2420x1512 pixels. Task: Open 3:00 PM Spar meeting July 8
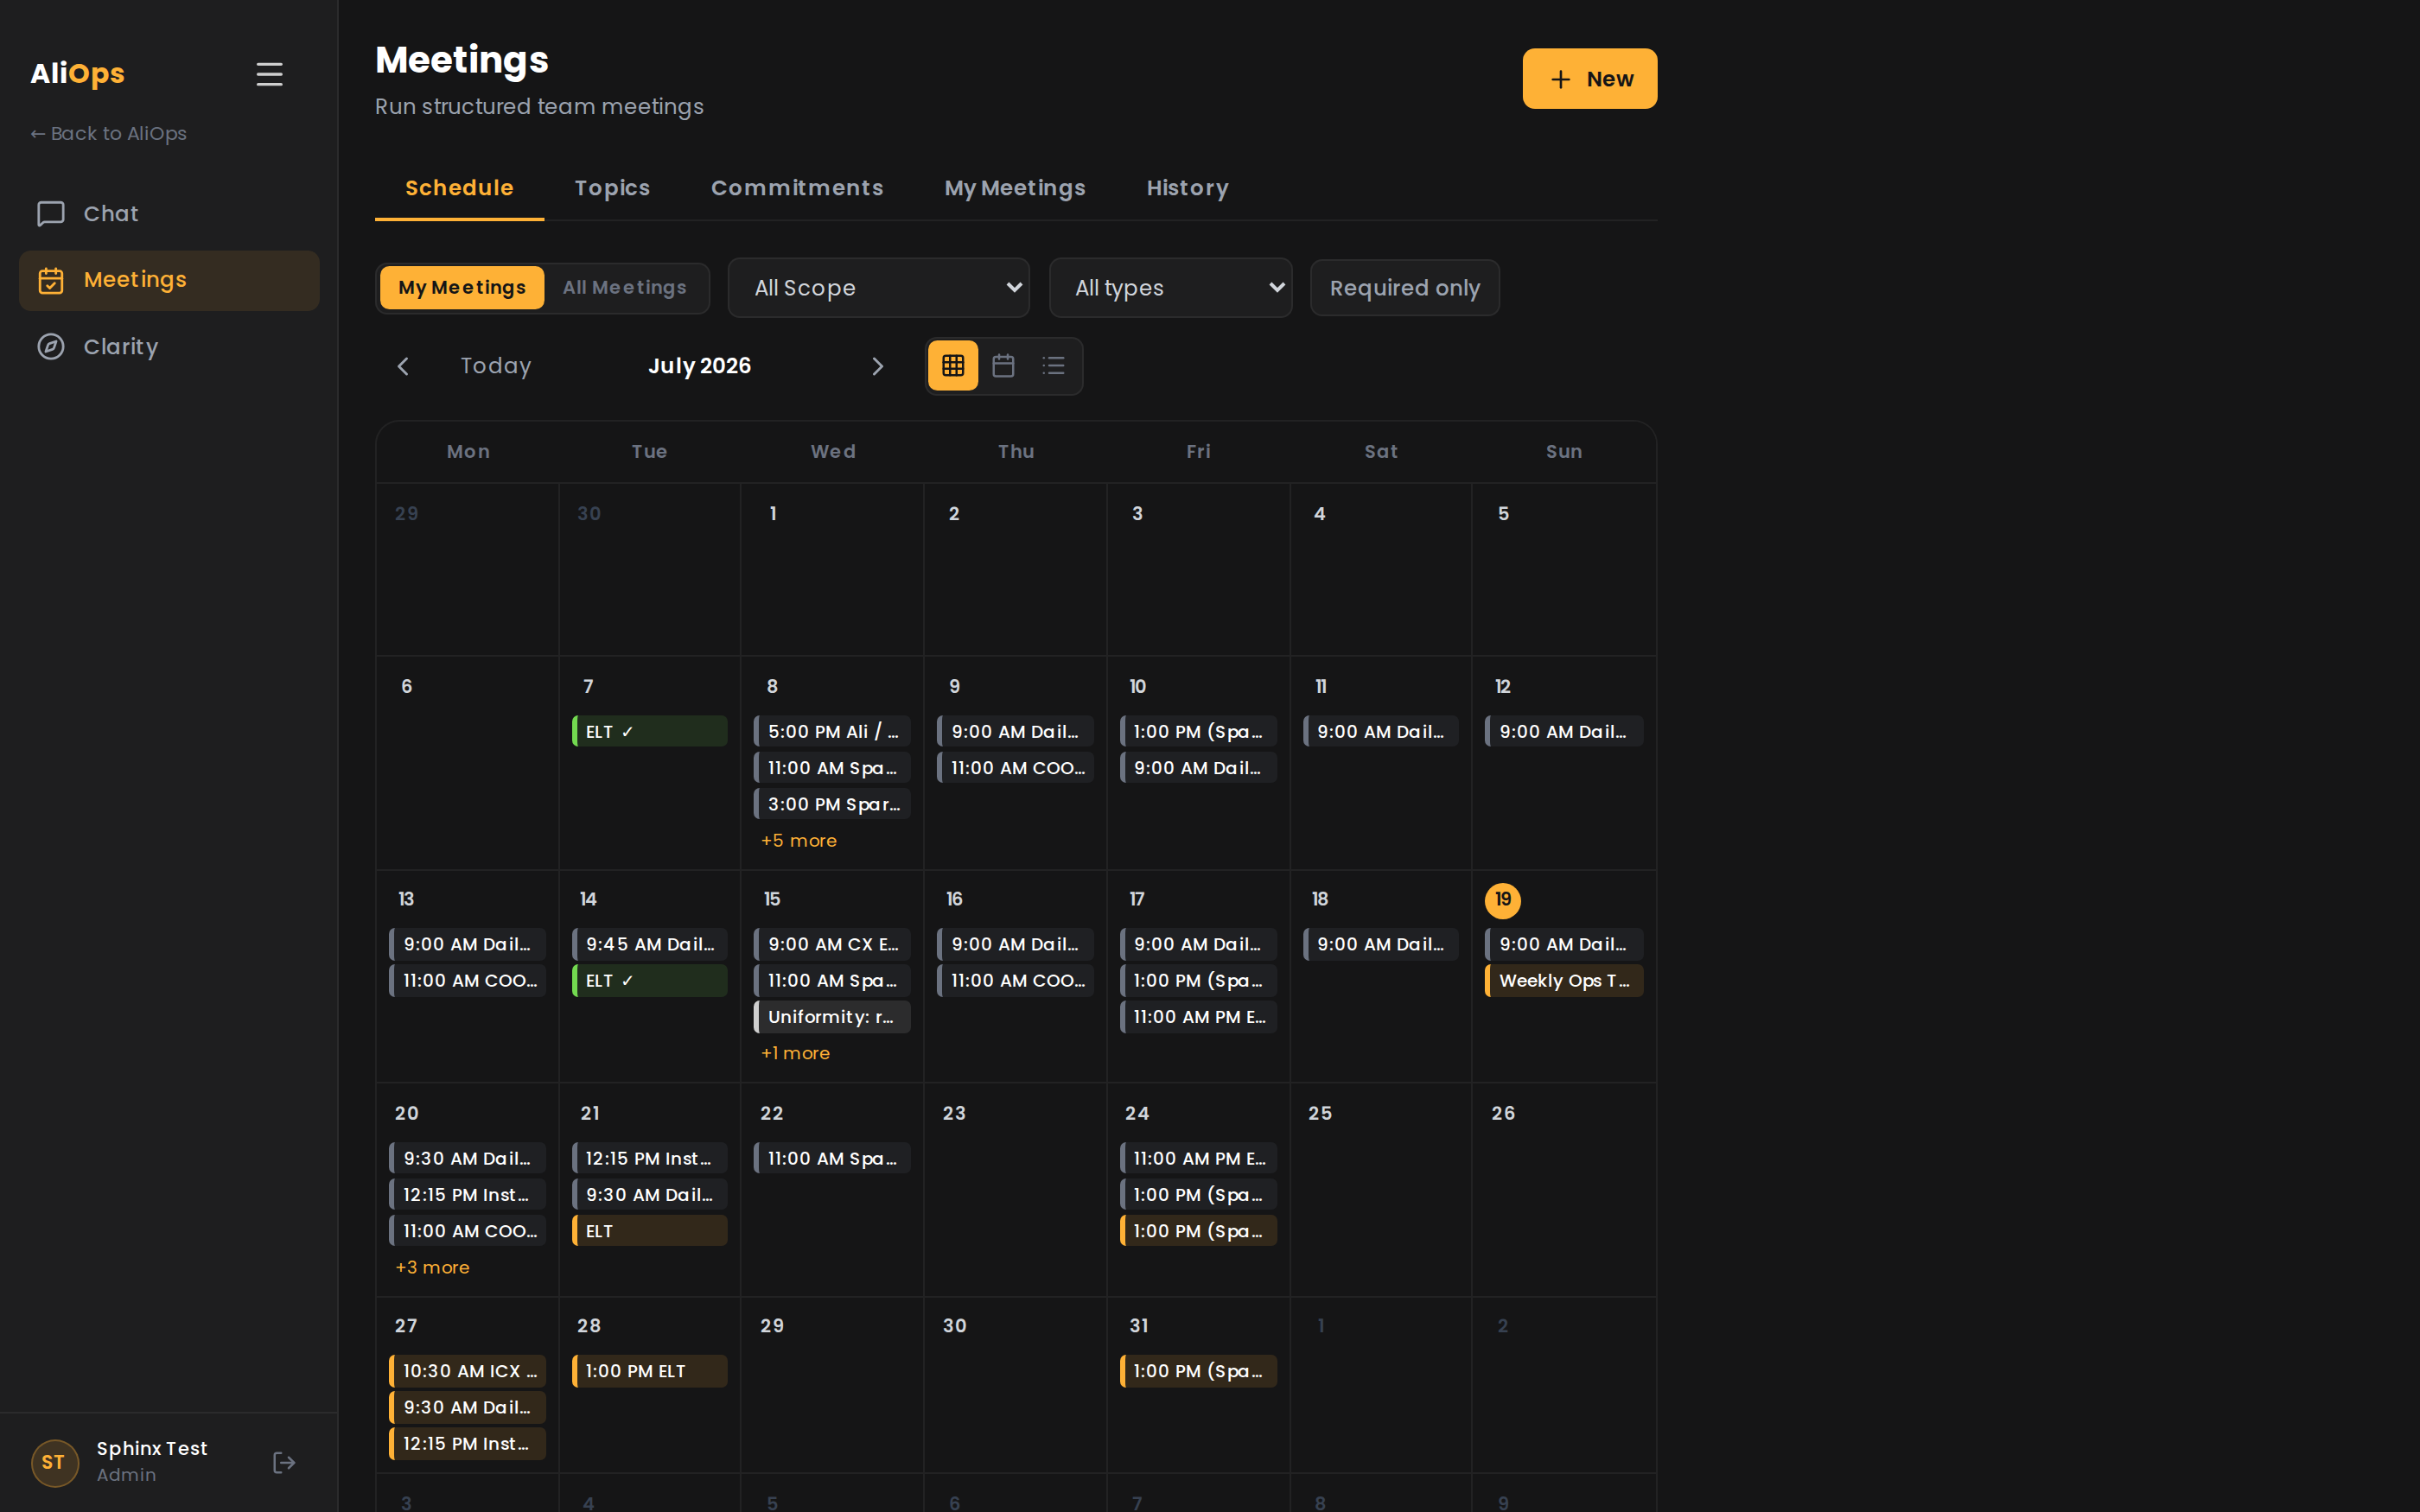(x=832, y=804)
